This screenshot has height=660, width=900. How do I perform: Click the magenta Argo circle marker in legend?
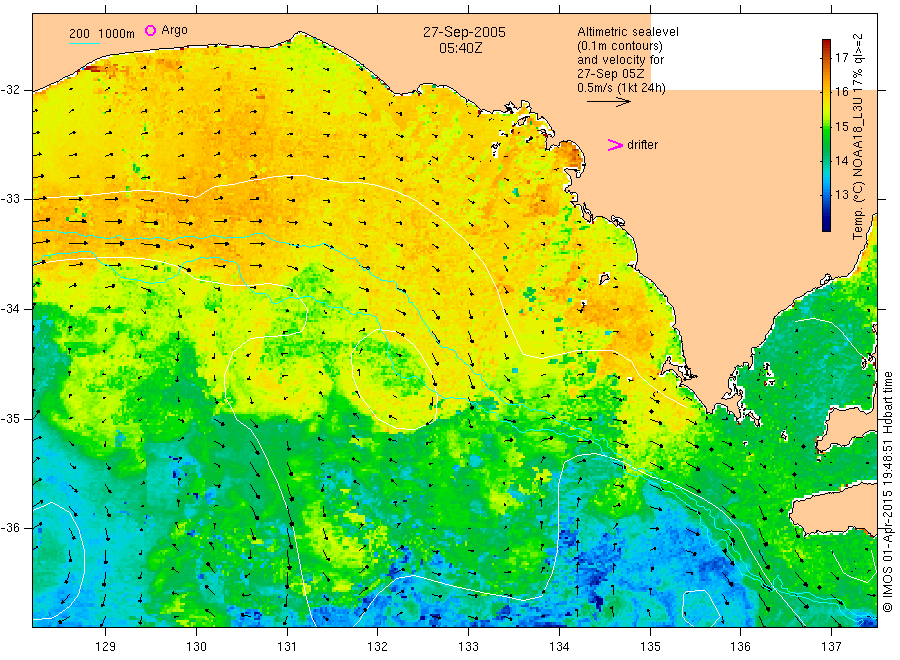(150, 30)
